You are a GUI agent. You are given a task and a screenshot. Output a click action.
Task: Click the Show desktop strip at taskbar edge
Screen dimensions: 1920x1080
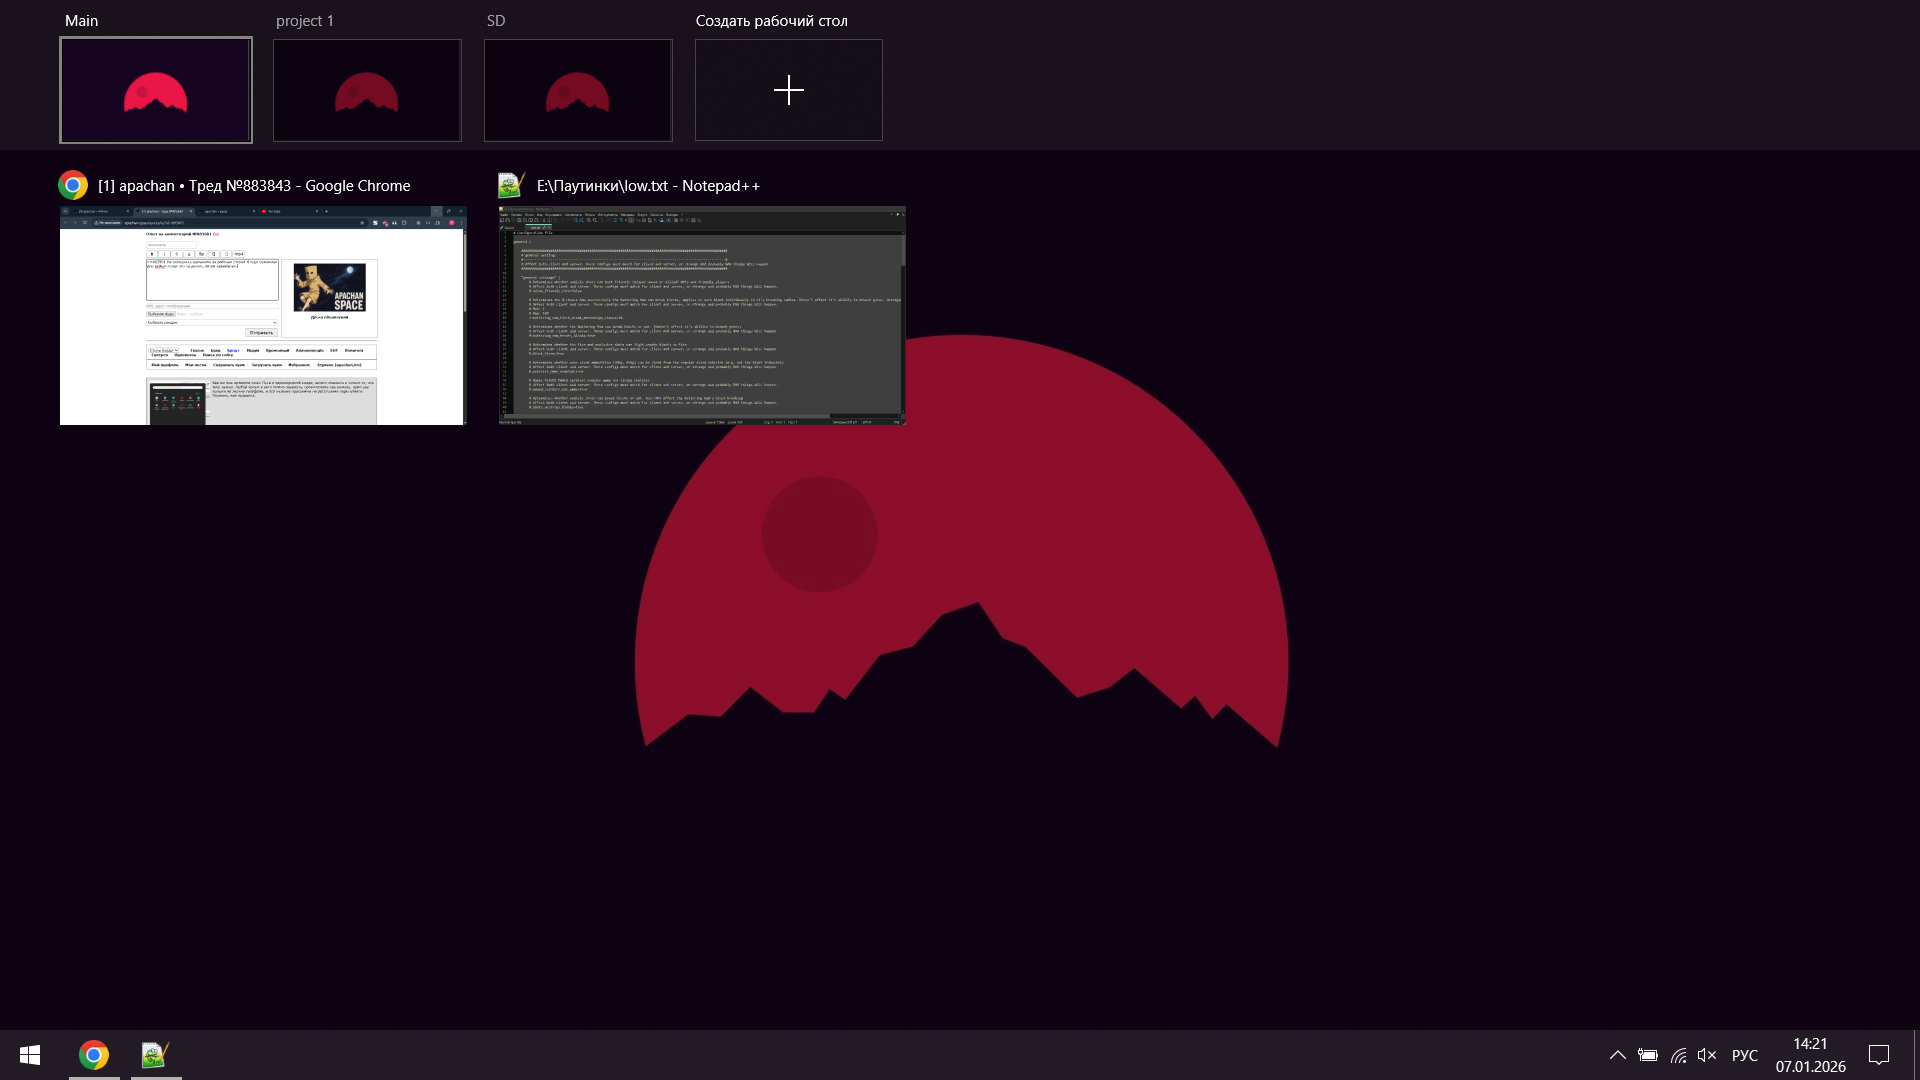point(1916,1055)
